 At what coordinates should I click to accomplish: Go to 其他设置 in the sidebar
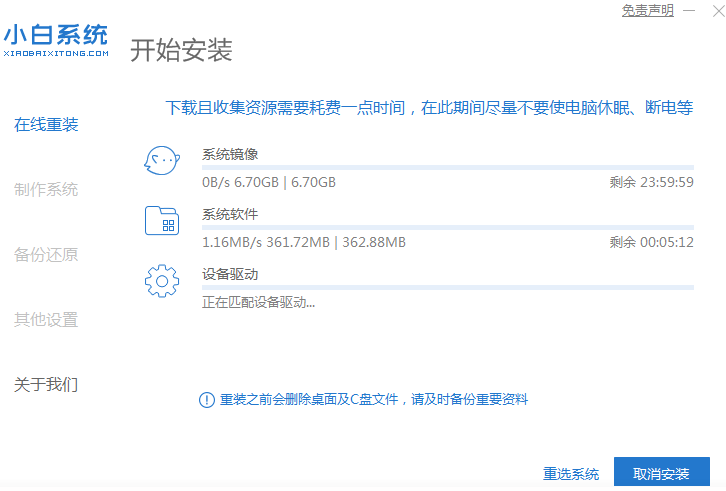[46, 320]
